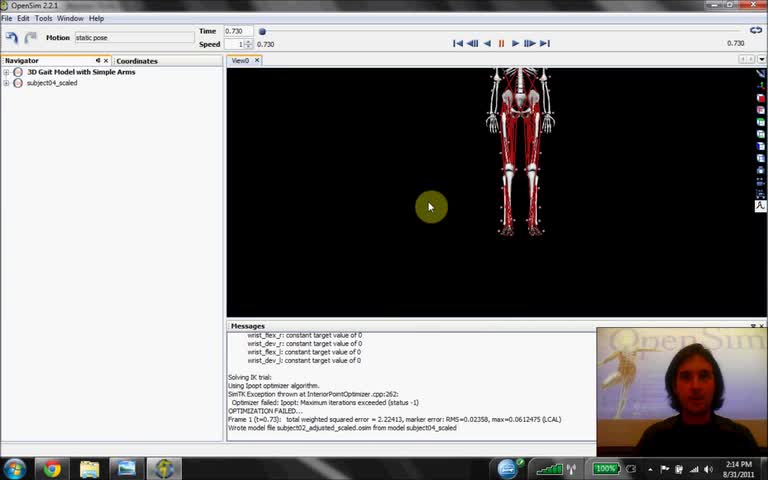Open the Windows Start menu
Screen dimensions: 768x480
(x=15, y=469)
